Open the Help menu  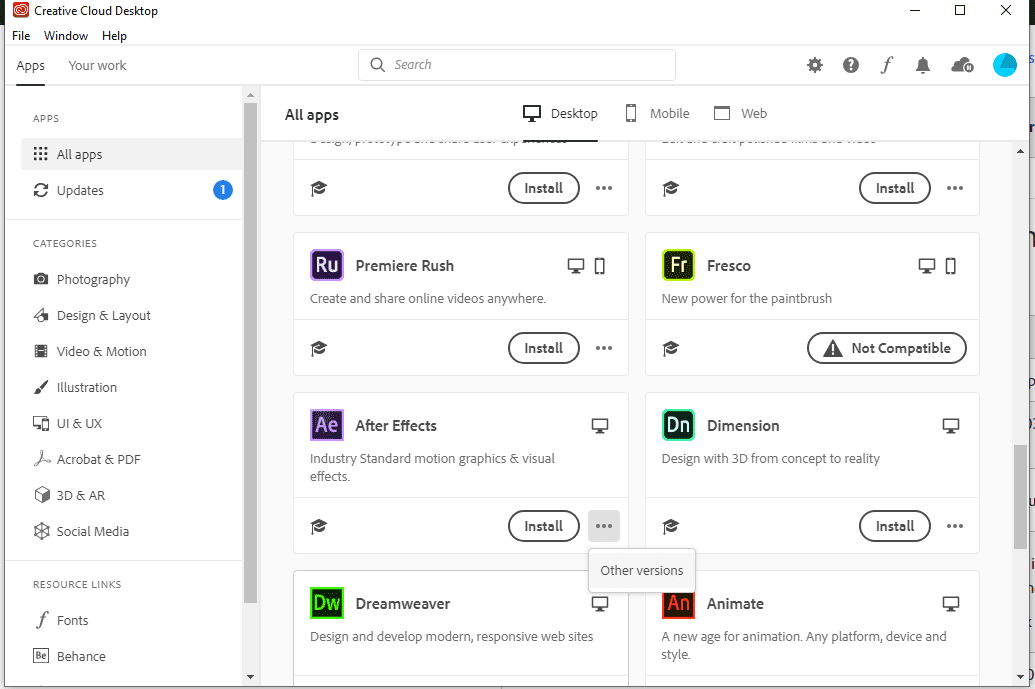114,36
